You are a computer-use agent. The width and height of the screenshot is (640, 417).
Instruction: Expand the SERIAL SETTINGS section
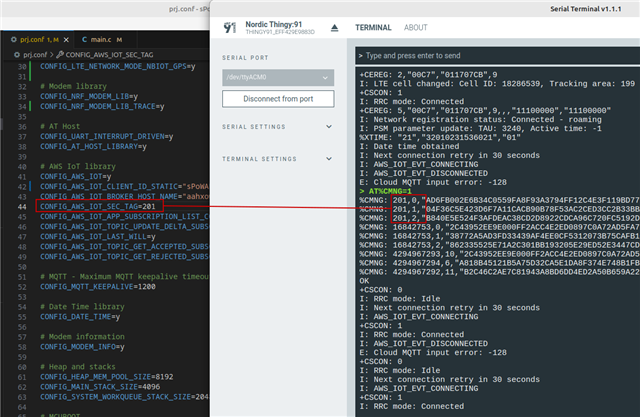click(x=278, y=127)
